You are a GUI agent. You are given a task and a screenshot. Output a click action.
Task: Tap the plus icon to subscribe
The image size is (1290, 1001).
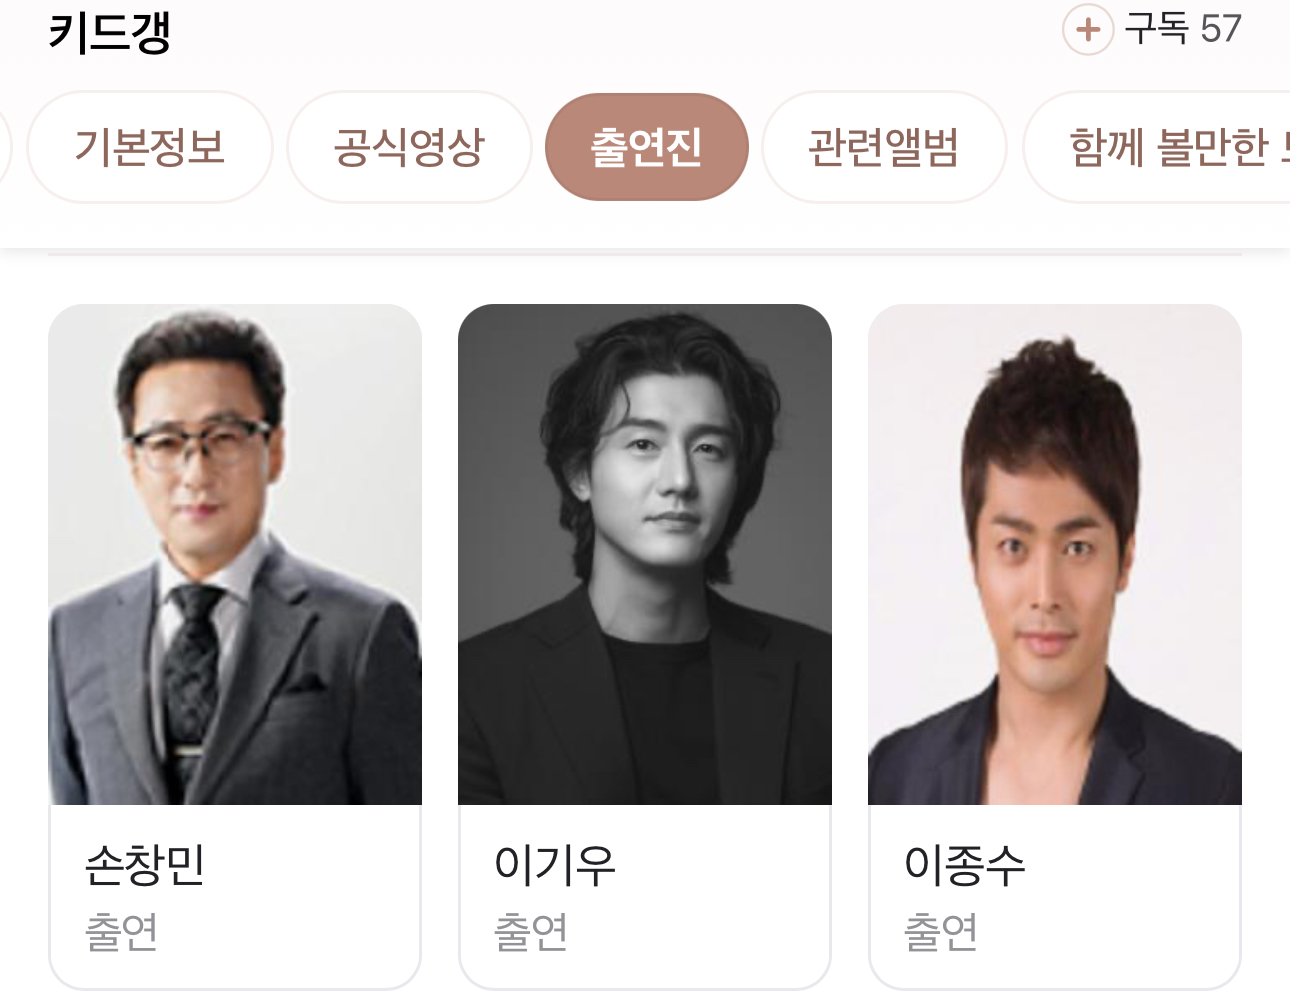tap(1088, 29)
